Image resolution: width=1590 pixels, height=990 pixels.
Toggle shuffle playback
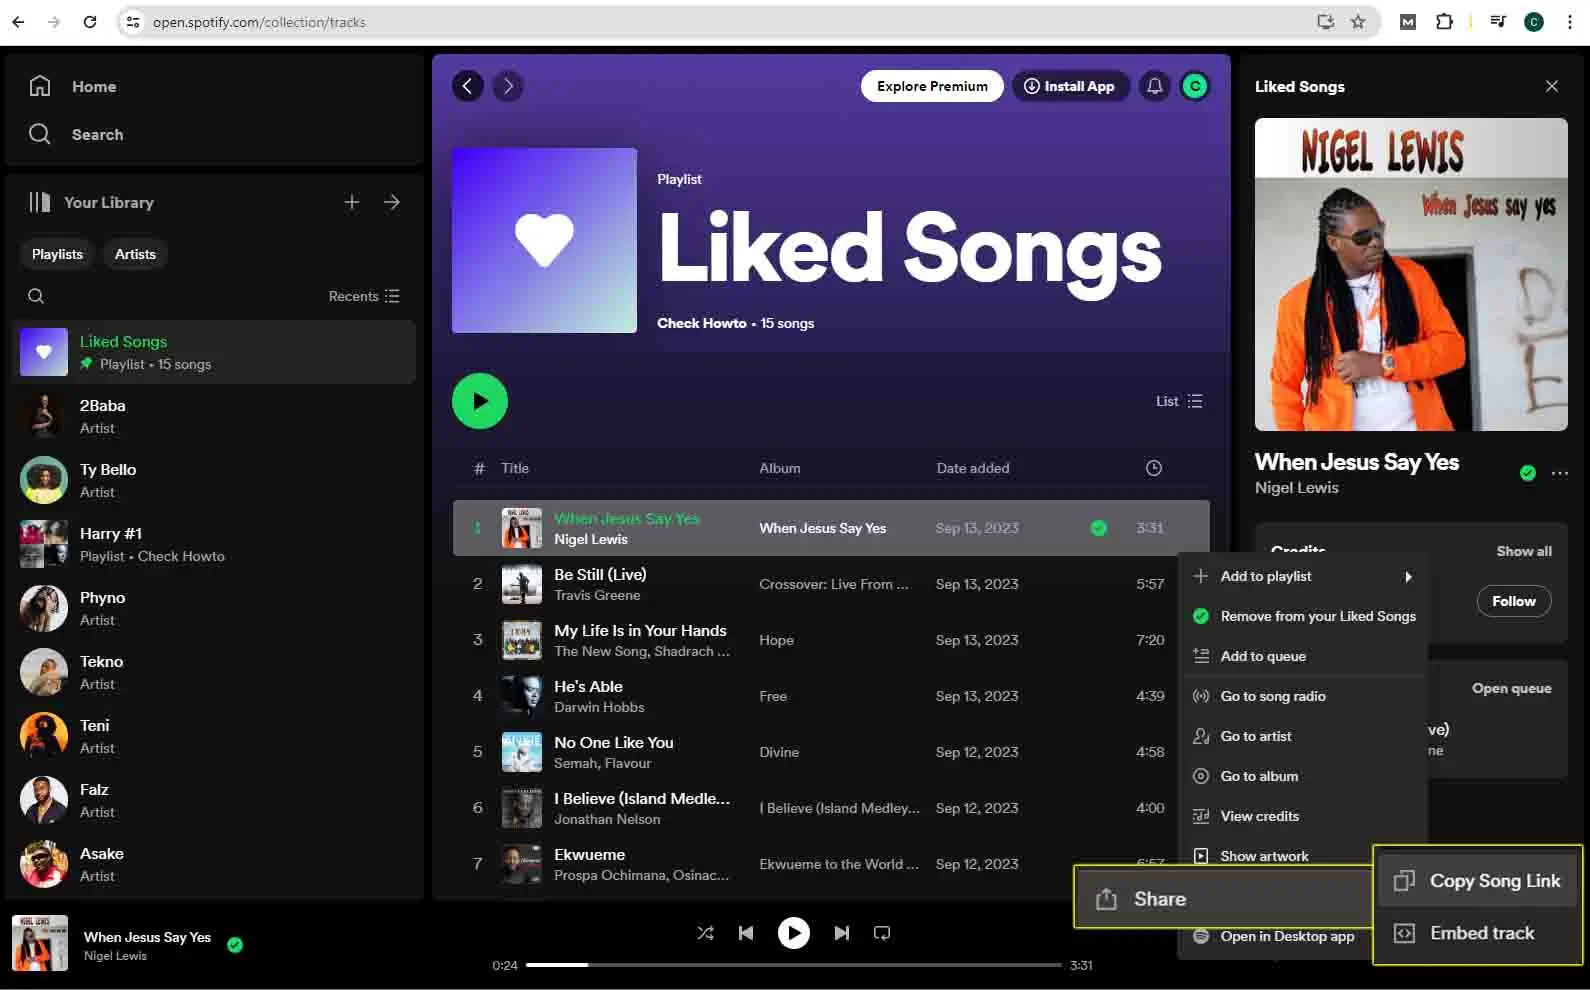point(705,933)
